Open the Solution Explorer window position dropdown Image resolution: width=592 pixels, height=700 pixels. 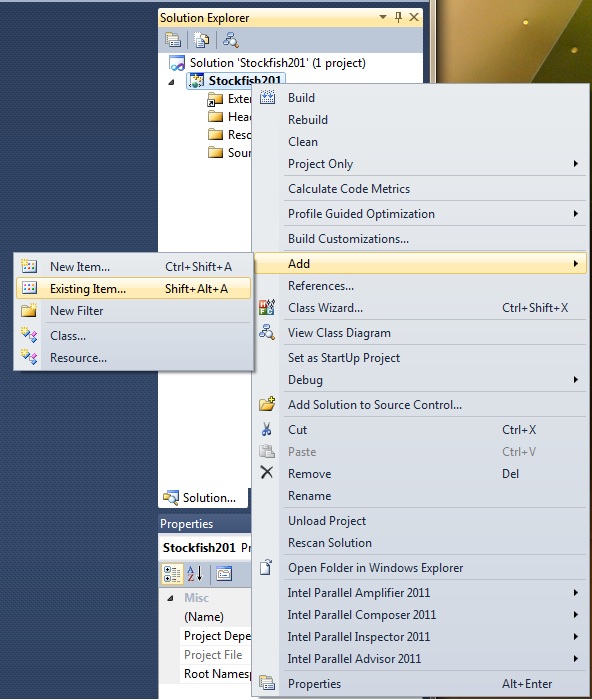coord(383,17)
